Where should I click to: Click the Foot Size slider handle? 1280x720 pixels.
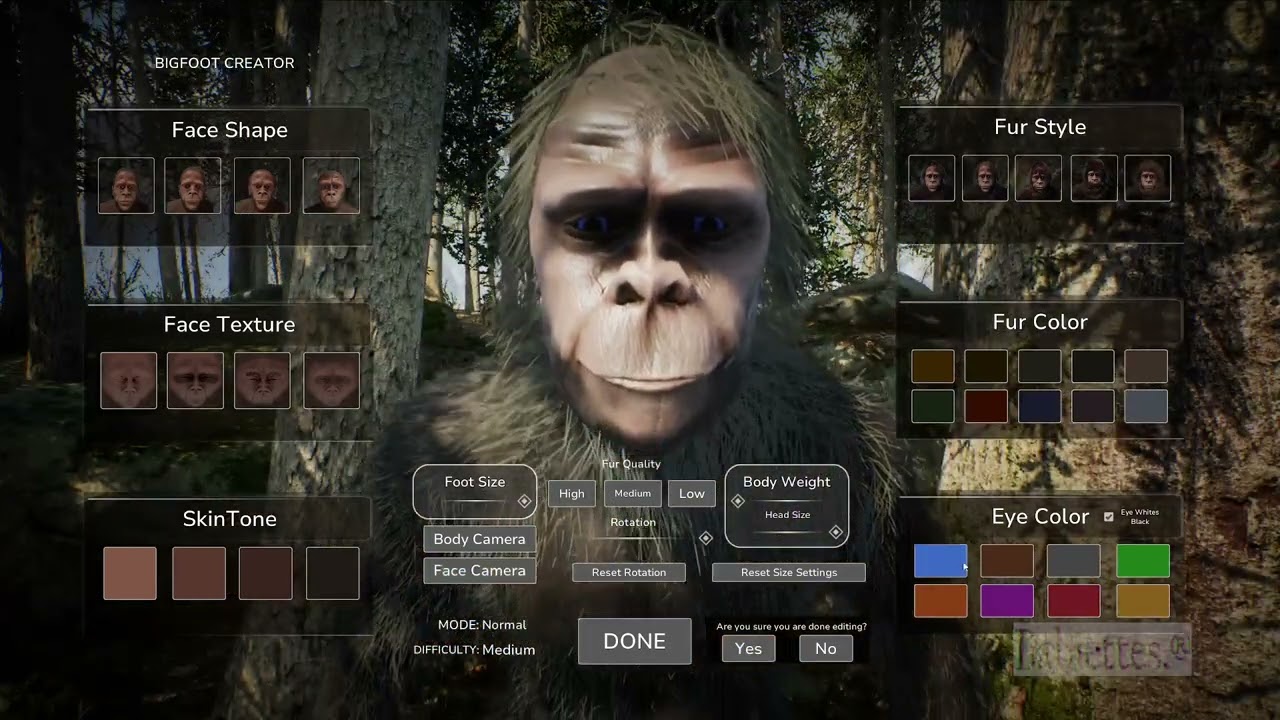(x=524, y=501)
